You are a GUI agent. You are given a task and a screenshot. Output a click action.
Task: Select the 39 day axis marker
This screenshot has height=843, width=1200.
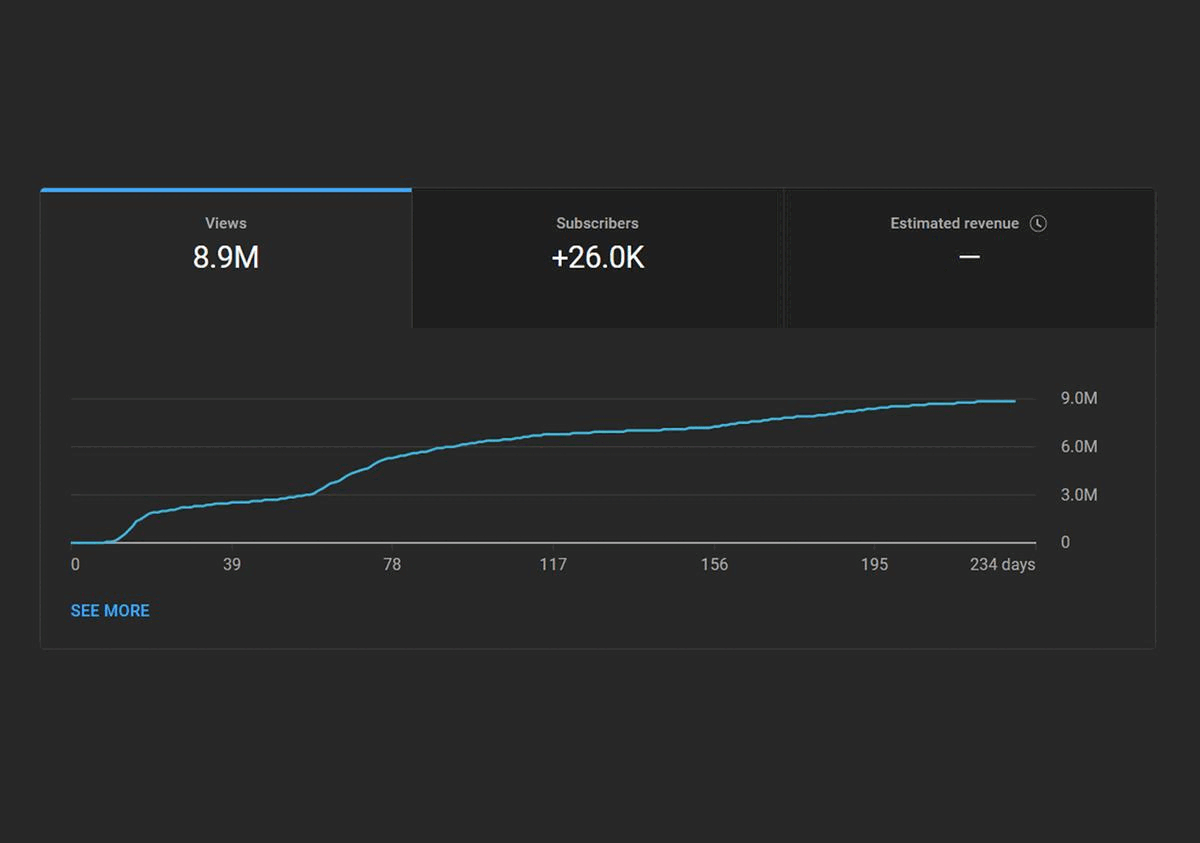coord(232,565)
